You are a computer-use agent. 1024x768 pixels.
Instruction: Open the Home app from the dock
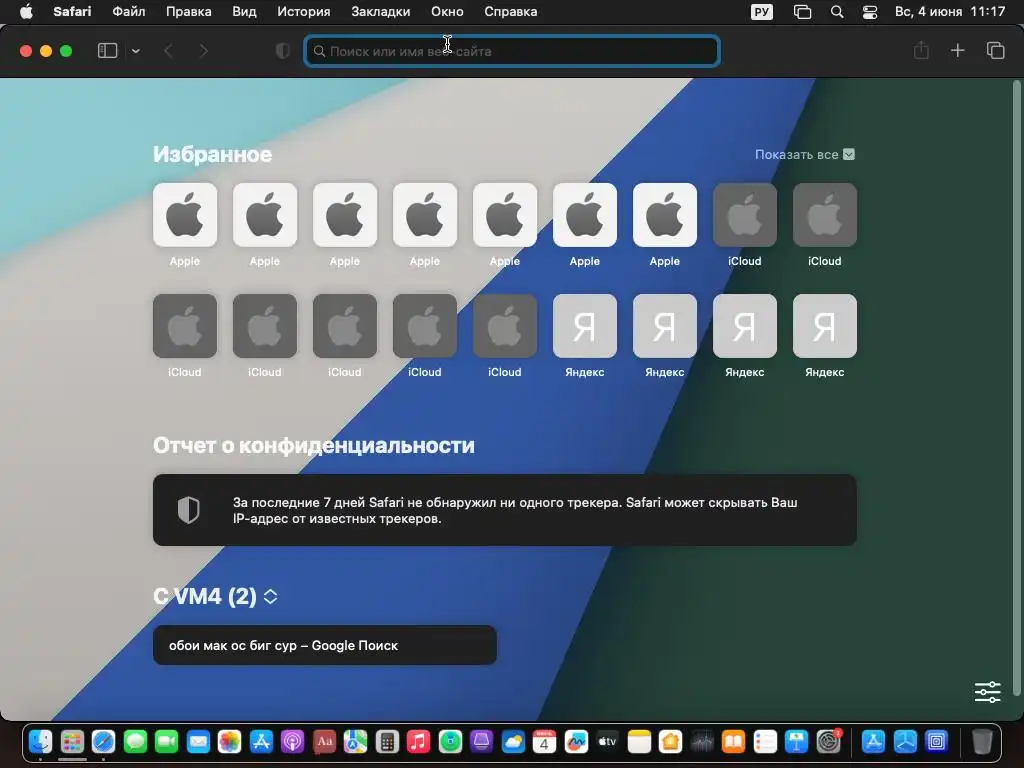tap(671, 742)
